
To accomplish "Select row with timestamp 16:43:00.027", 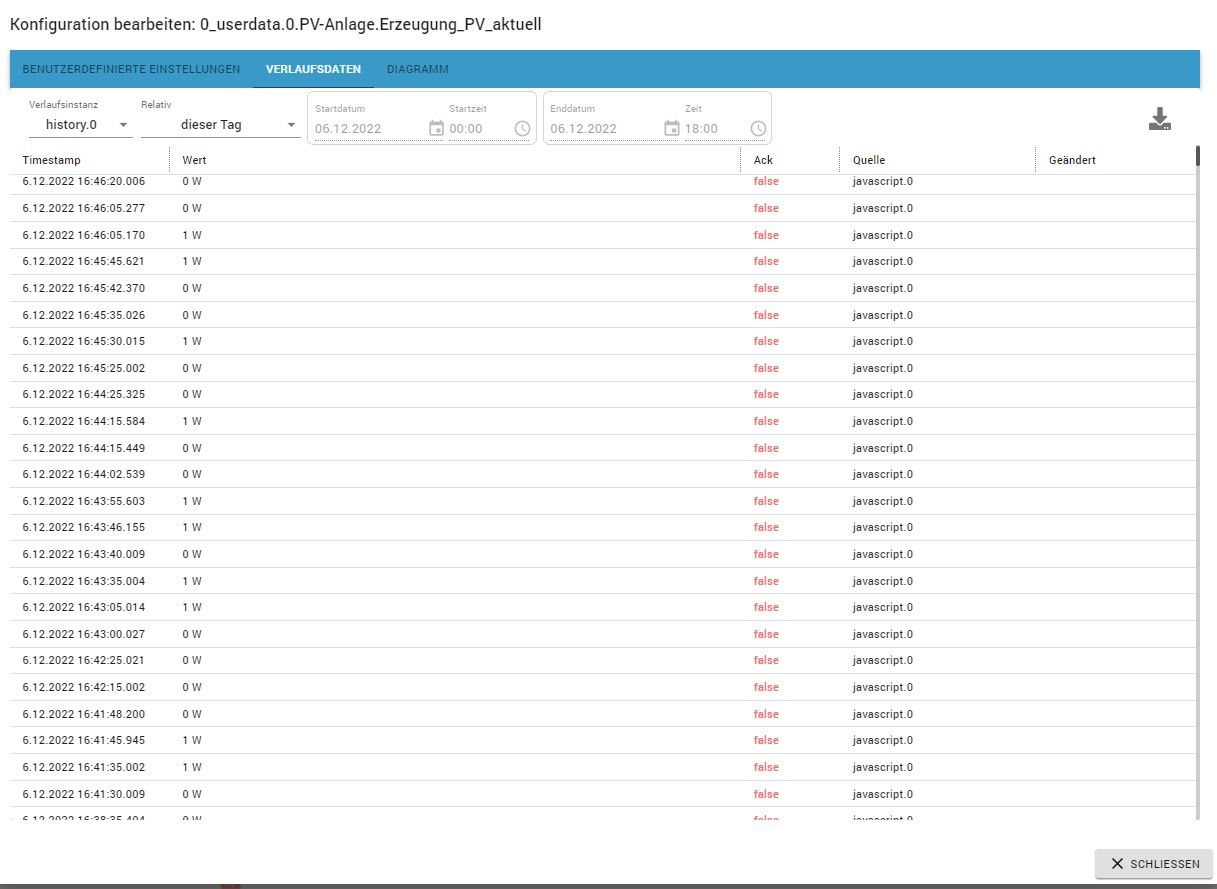I will [603, 634].
